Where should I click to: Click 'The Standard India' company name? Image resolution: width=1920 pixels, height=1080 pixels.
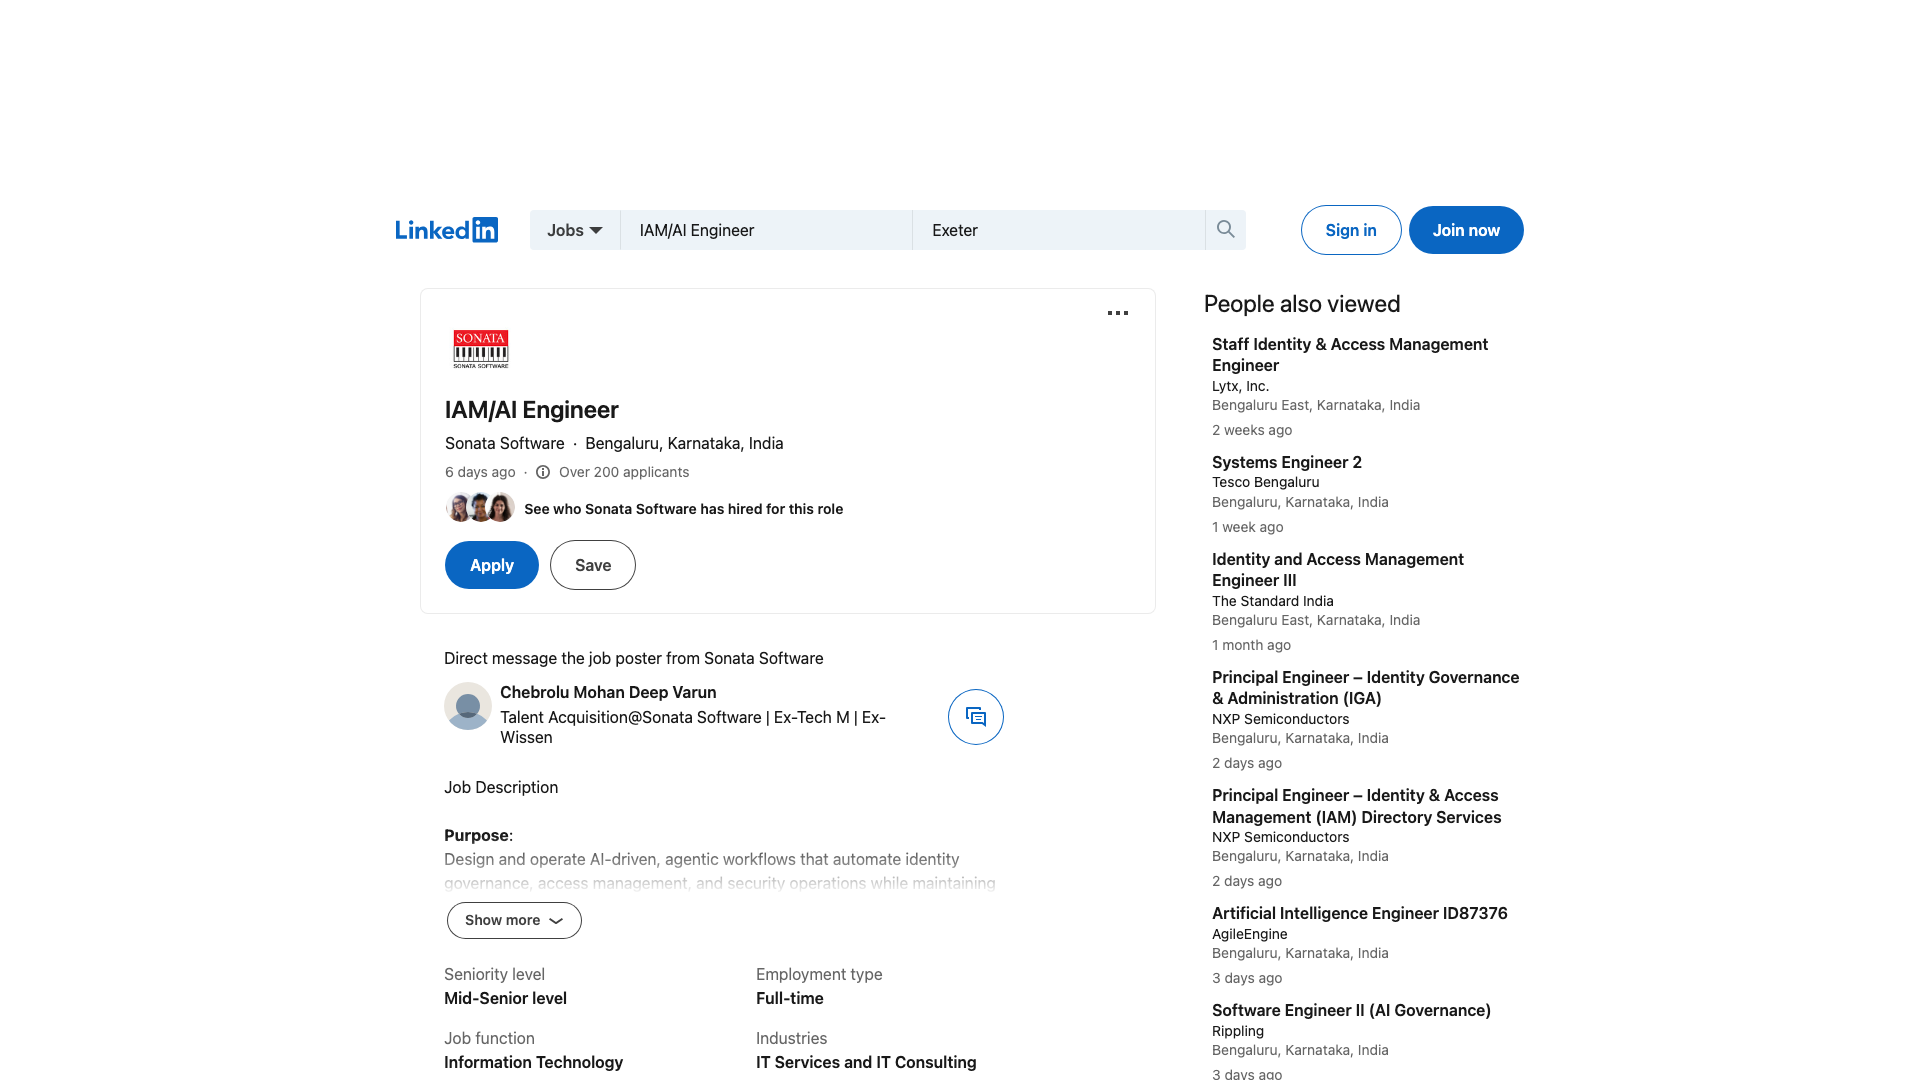pos(1273,601)
